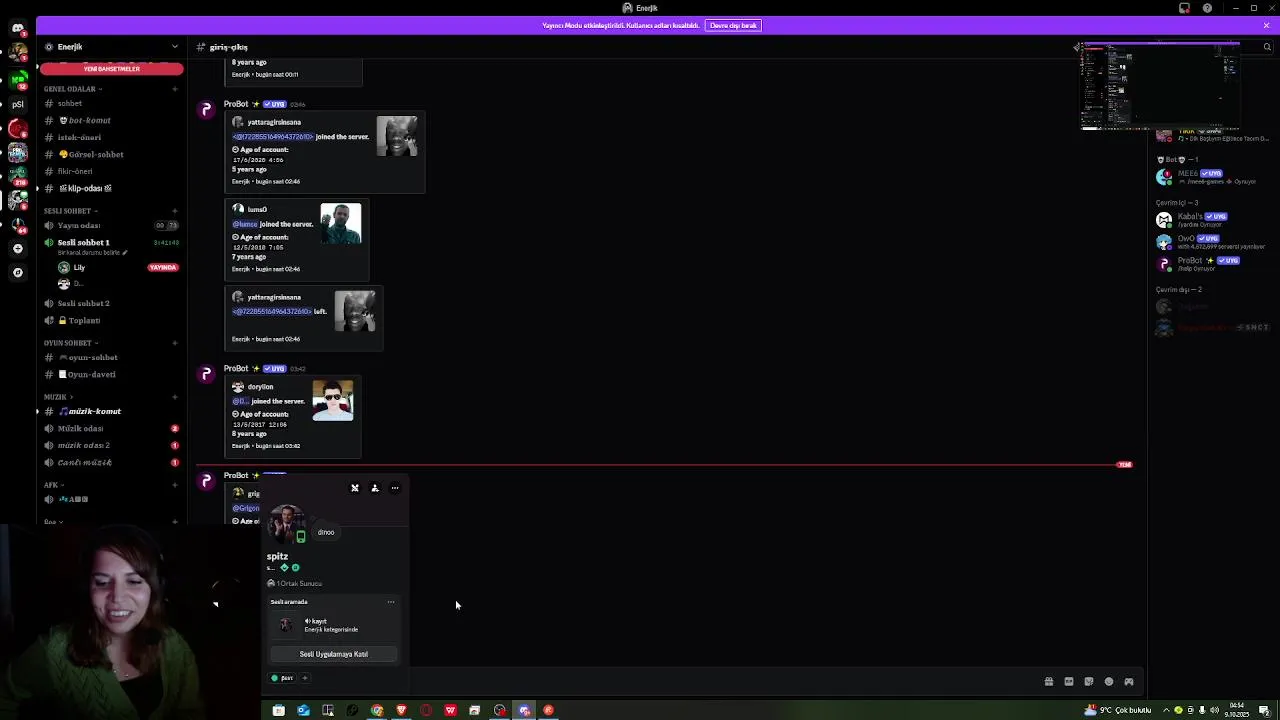Join the locked Toplantı voice channel

click(111, 320)
